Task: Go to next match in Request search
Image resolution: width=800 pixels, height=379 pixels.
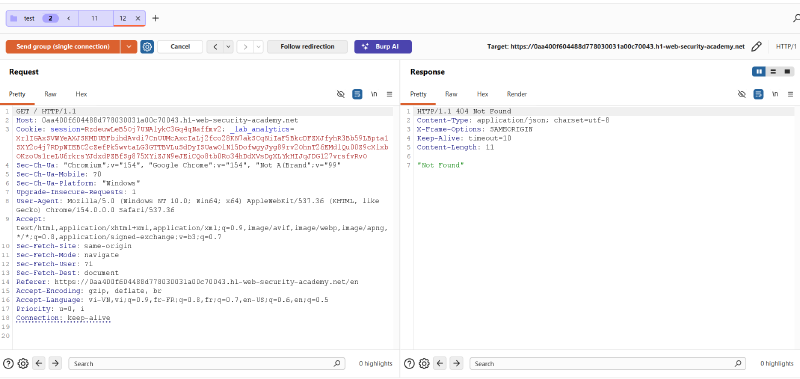Action: point(55,364)
